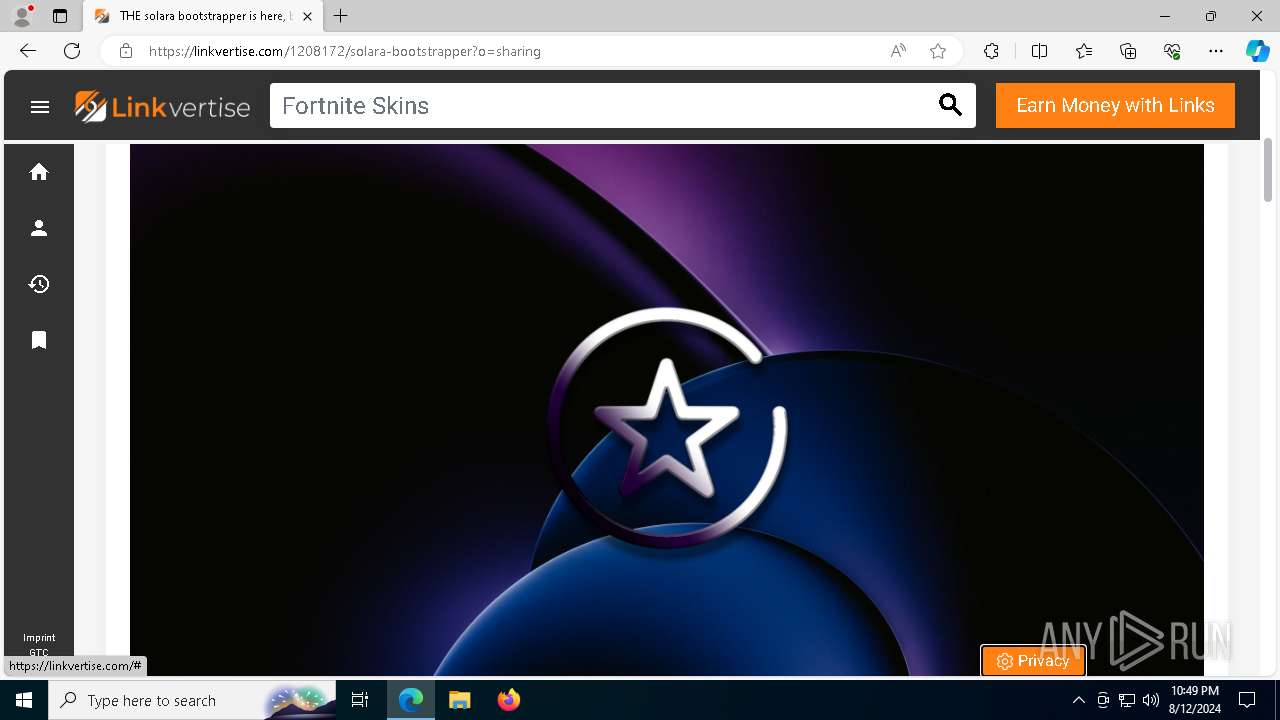
Task: Click the page vertical scrollbar
Action: pyautogui.click(x=1268, y=170)
